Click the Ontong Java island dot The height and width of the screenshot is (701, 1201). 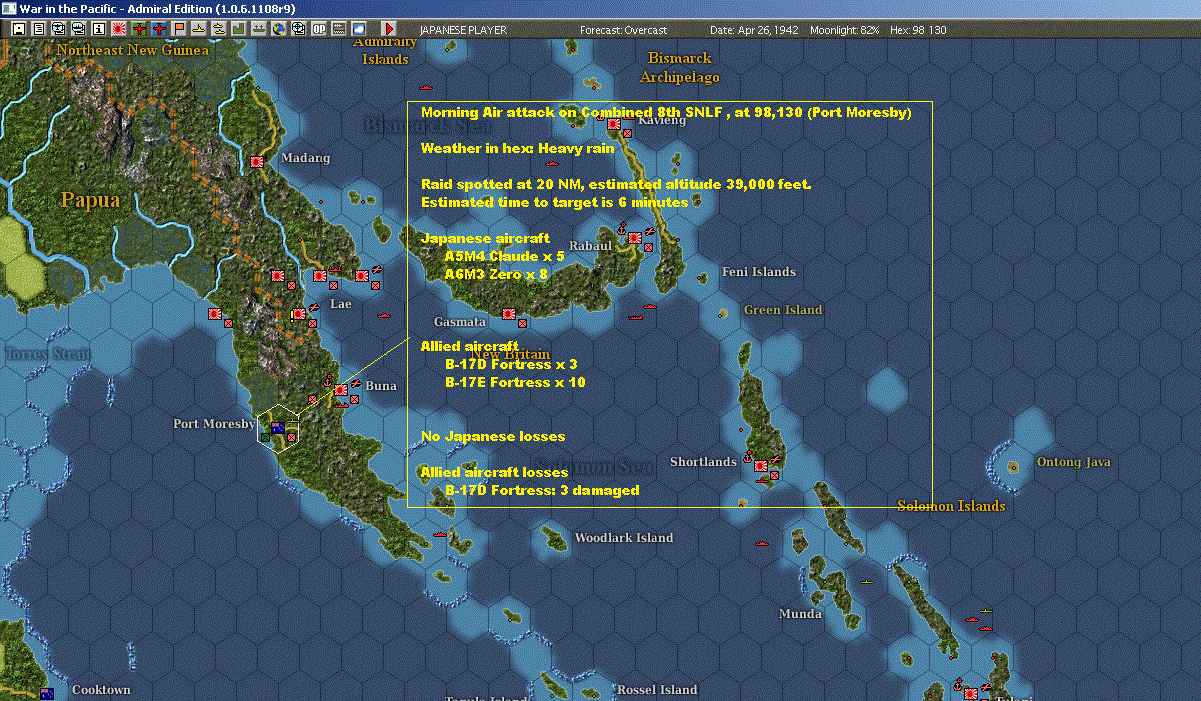(x=1013, y=467)
